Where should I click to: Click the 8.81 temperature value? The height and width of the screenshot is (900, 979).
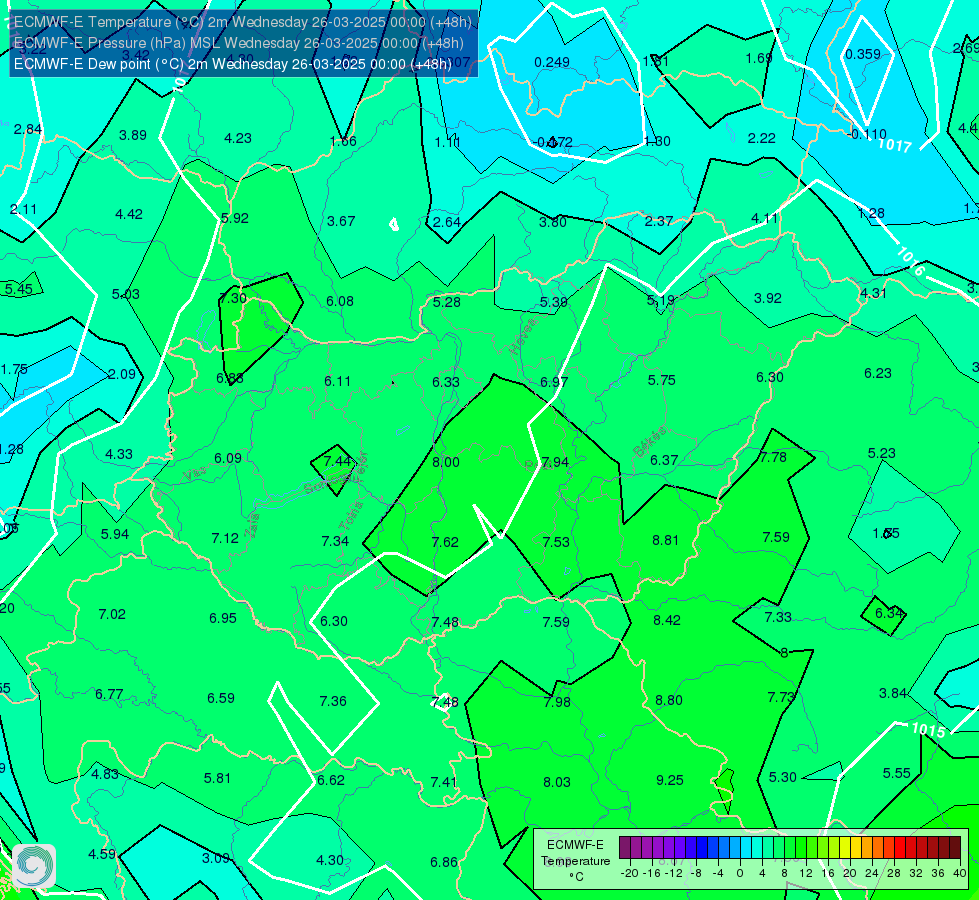tap(665, 540)
